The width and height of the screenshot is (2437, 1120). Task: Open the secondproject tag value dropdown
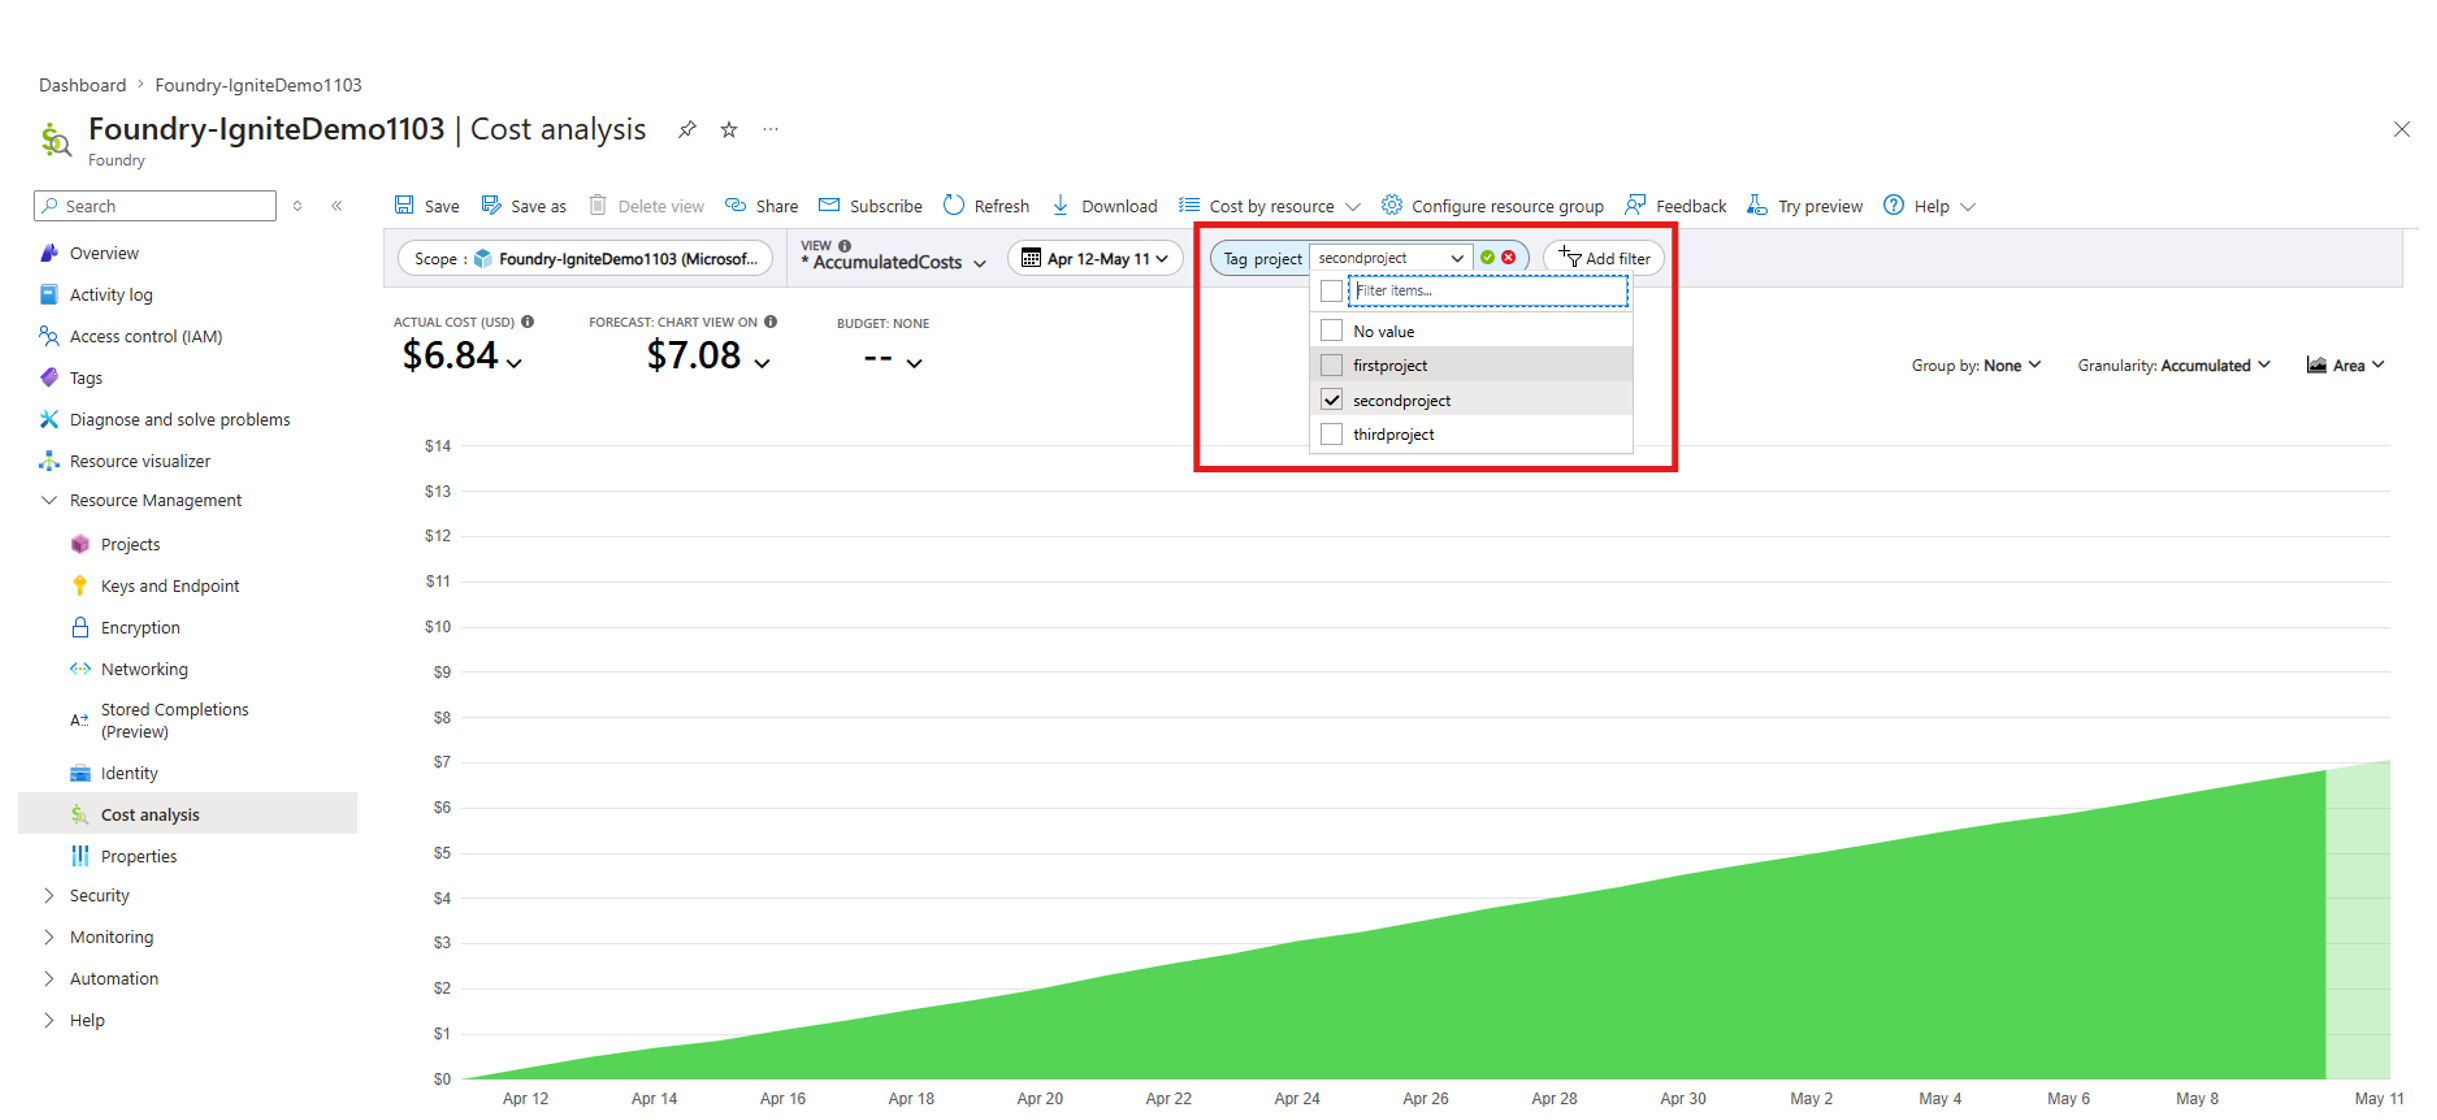pyautogui.click(x=1391, y=258)
